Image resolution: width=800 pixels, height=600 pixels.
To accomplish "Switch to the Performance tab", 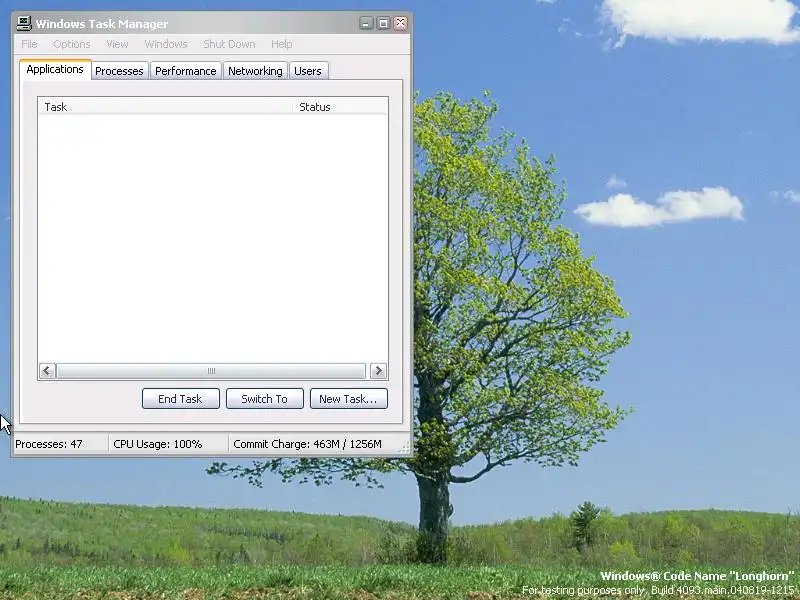I will pyautogui.click(x=186, y=71).
